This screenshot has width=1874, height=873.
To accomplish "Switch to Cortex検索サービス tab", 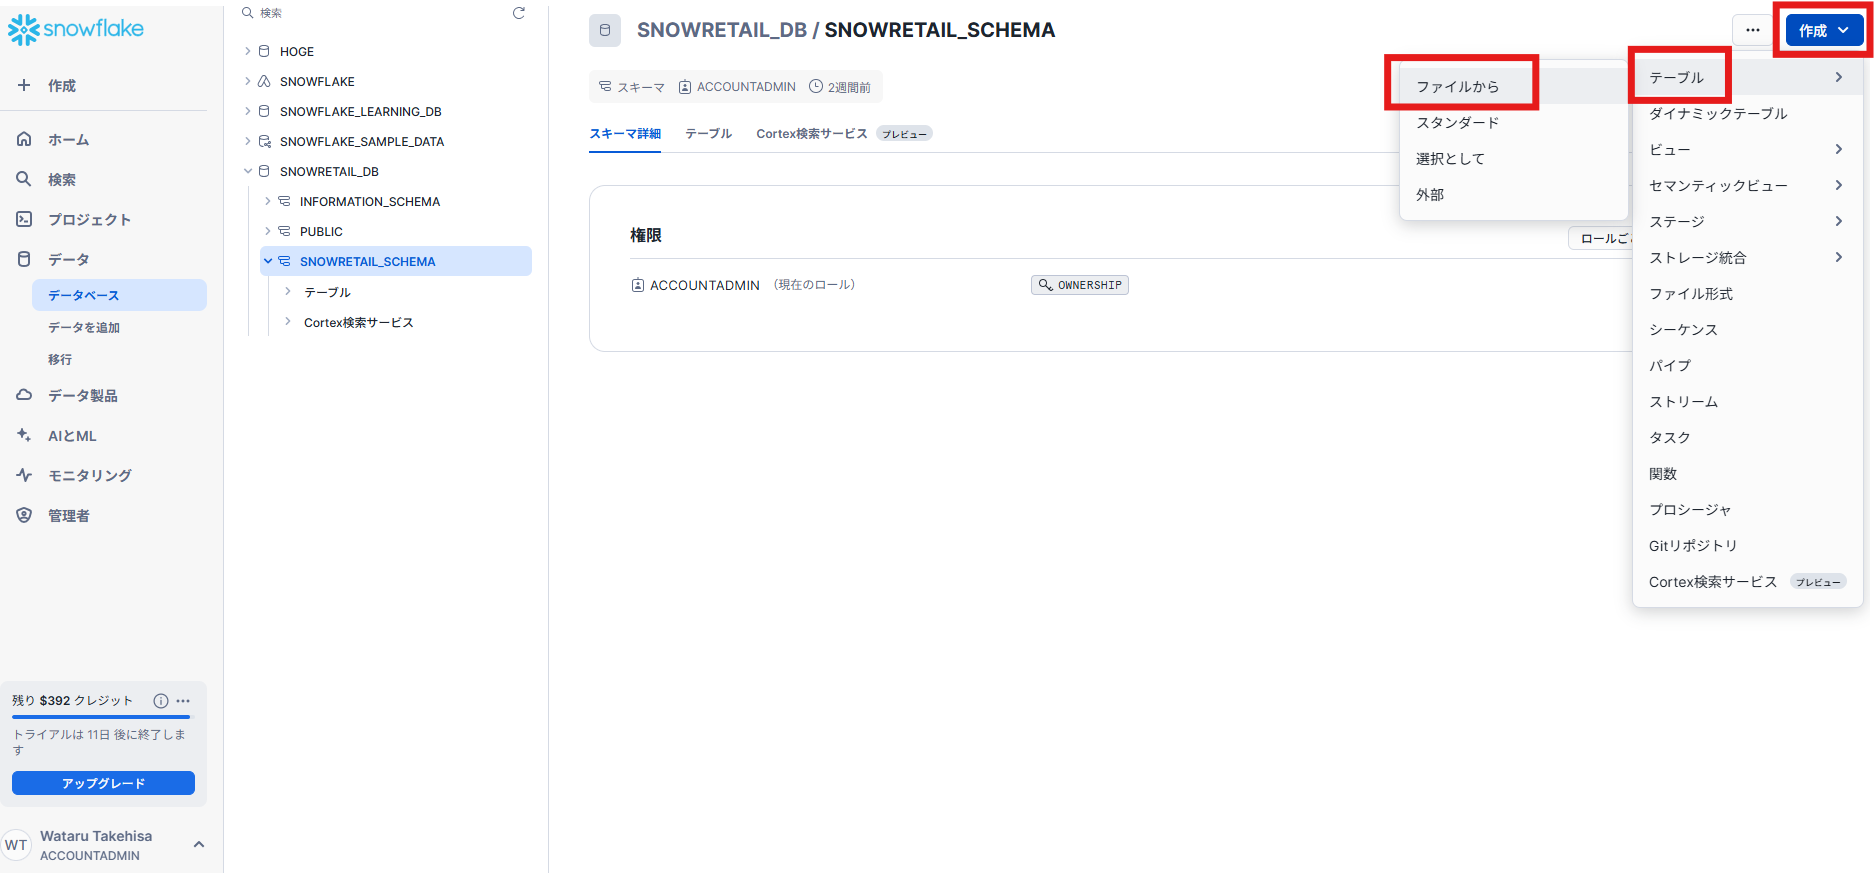I will click(x=844, y=133).
